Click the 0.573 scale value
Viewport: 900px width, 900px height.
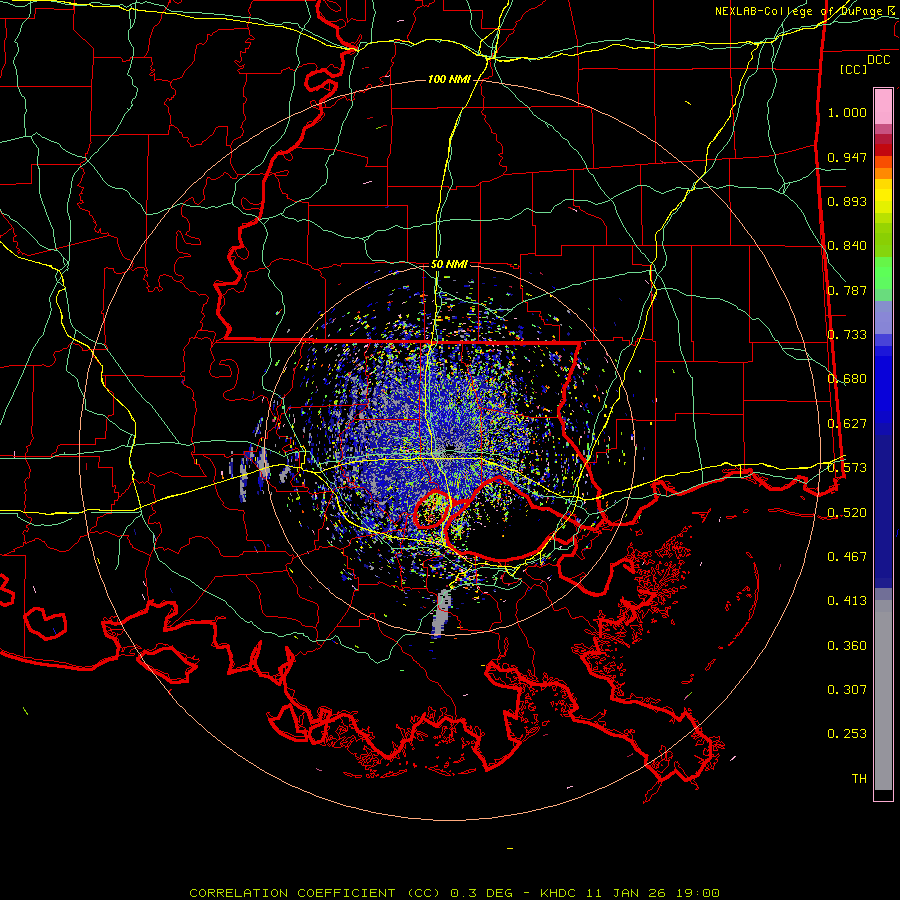847,468
